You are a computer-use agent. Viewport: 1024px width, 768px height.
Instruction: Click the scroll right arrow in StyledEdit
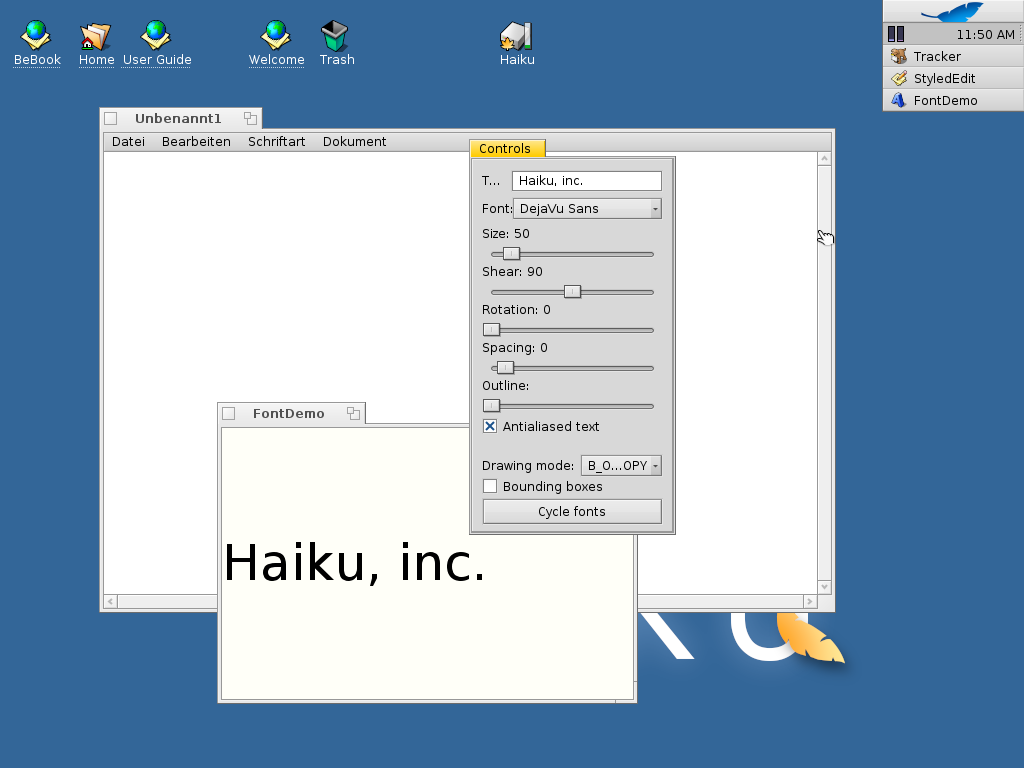pos(810,601)
